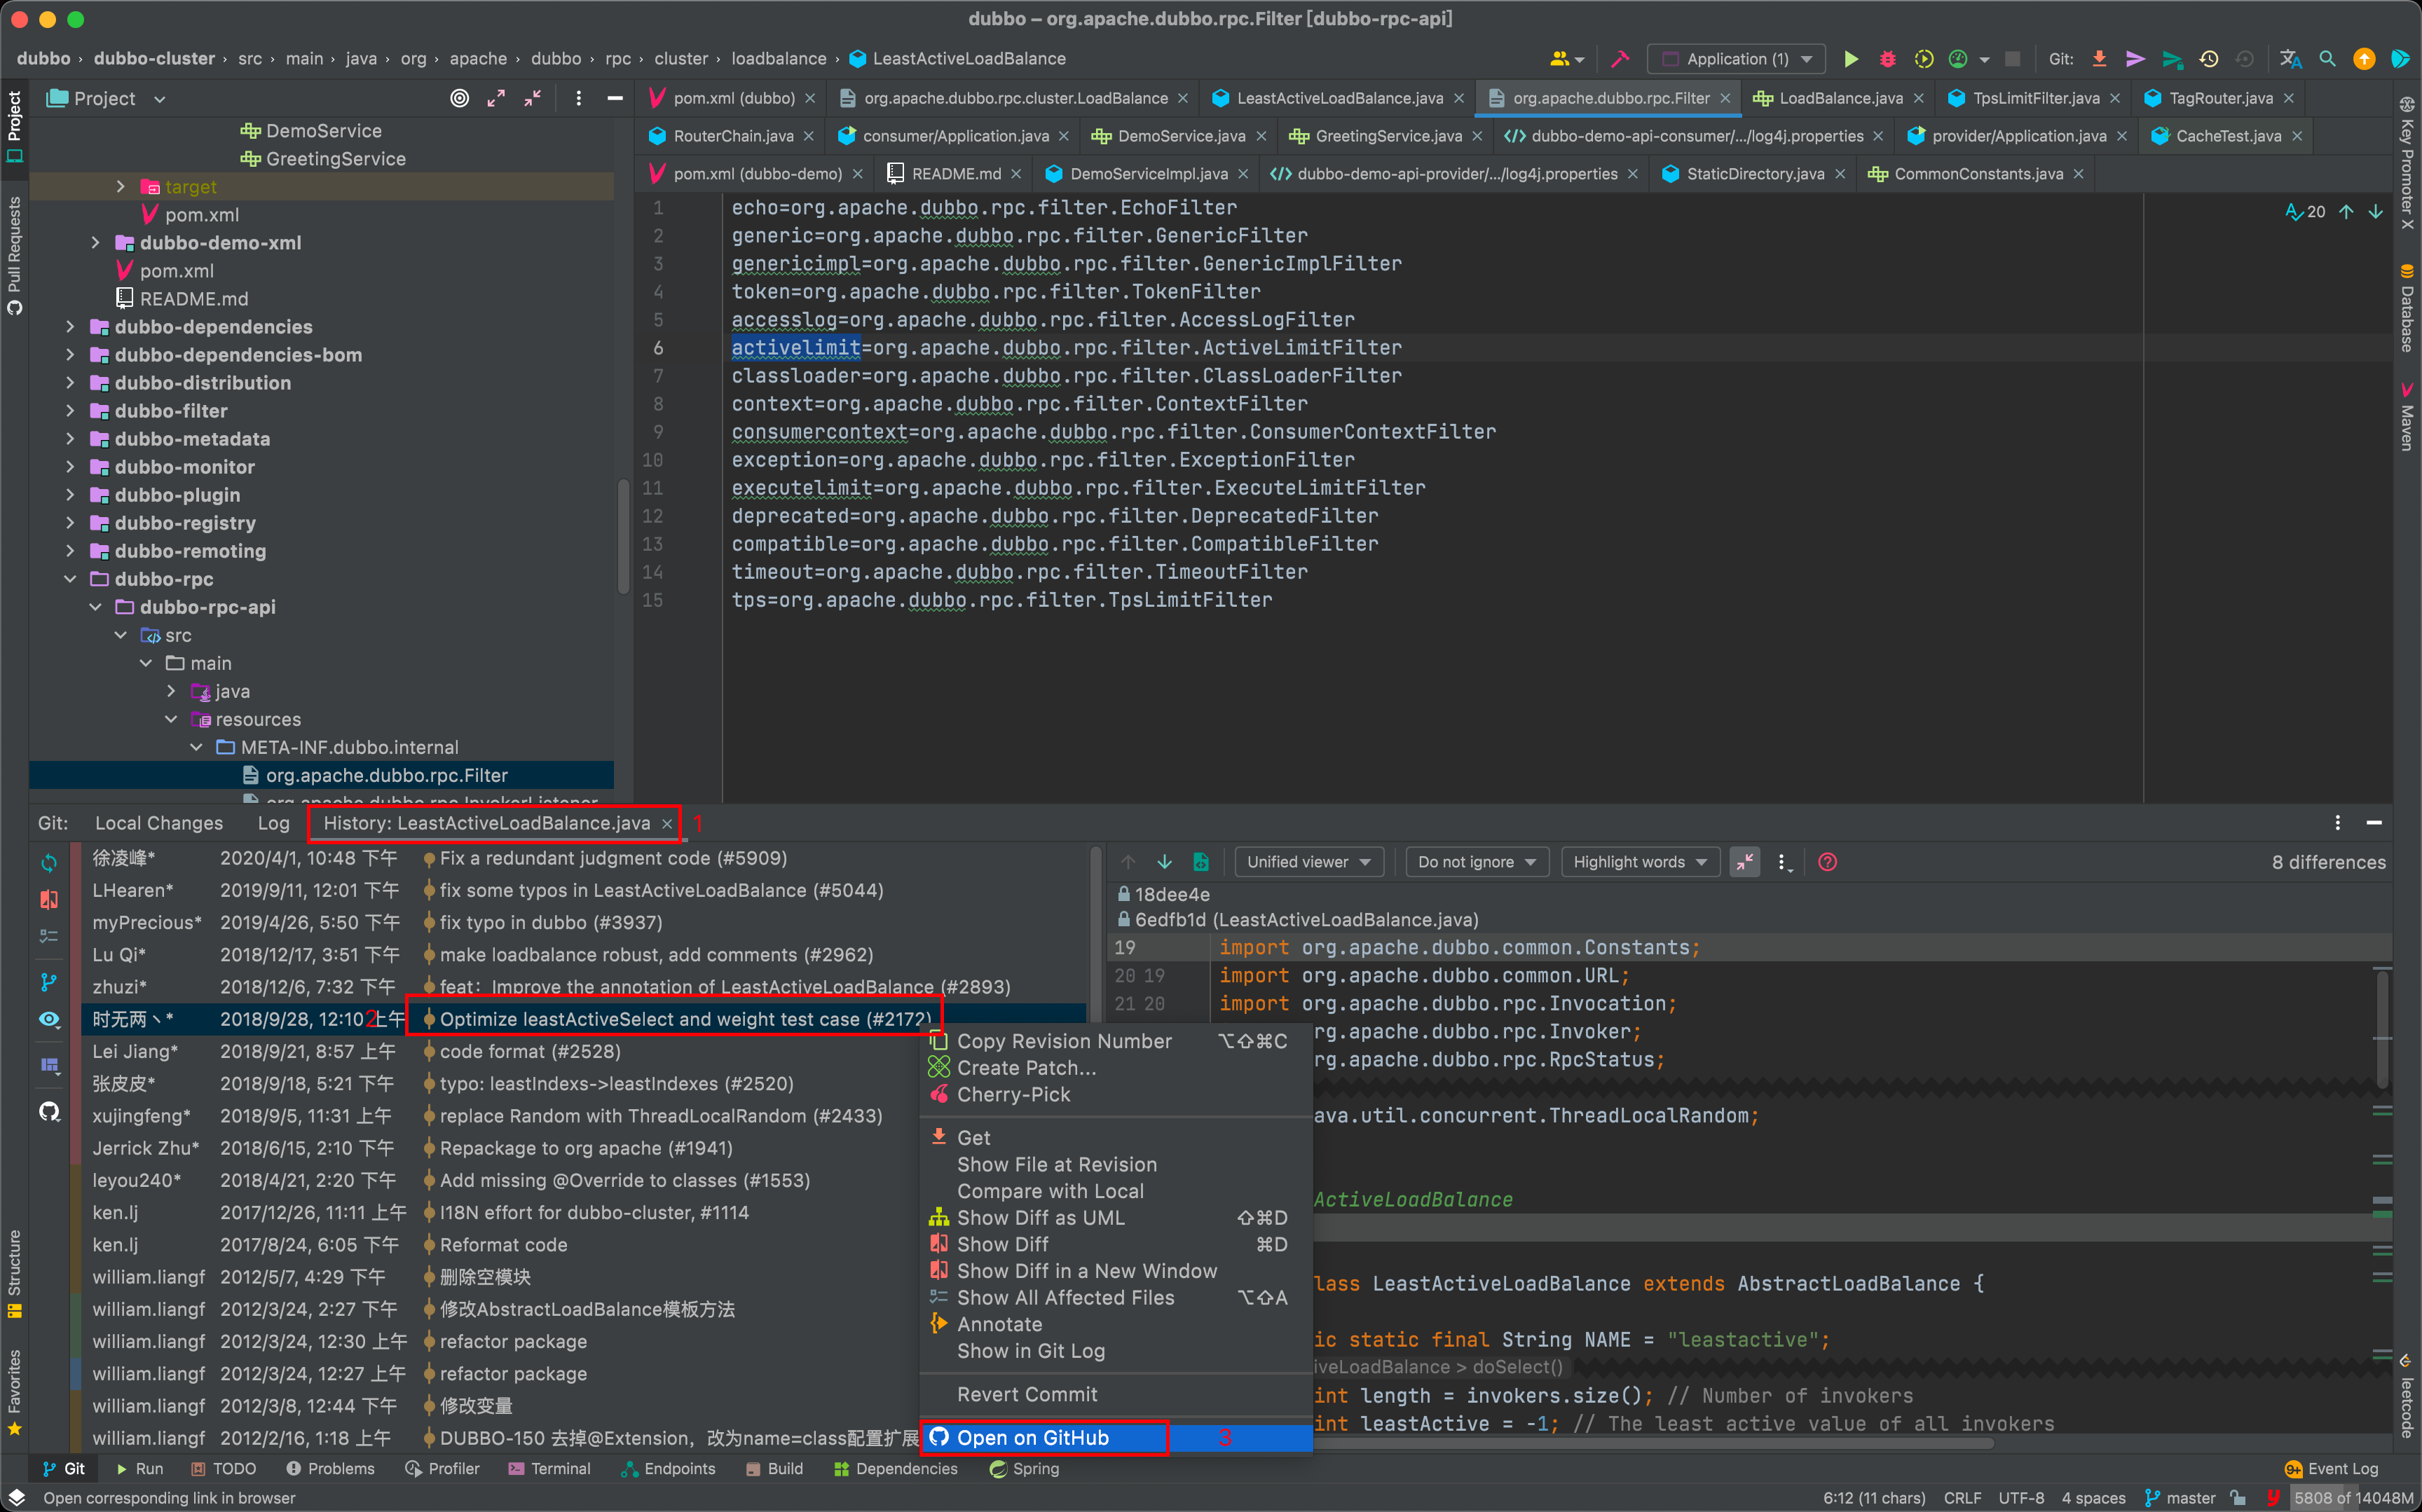The image size is (2422, 1512).
Task: Toggle collapse unchanged fragments in the diff viewer
Action: (x=1745, y=862)
